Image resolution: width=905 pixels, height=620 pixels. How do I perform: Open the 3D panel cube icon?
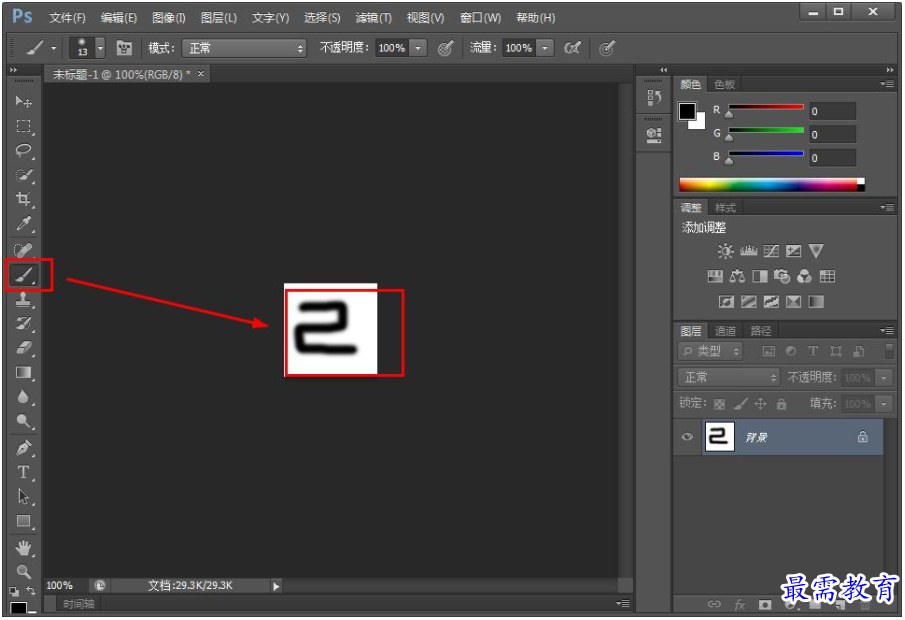[x=654, y=135]
